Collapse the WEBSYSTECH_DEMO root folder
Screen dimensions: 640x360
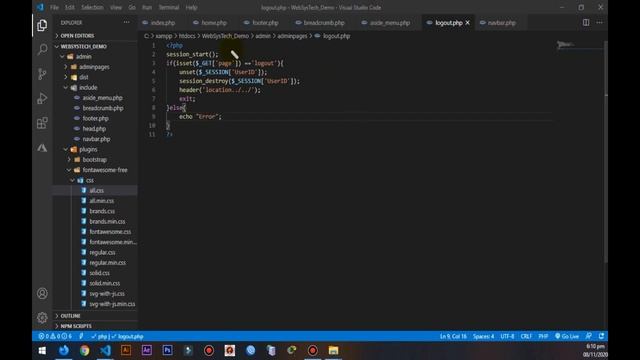click(83, 47)
